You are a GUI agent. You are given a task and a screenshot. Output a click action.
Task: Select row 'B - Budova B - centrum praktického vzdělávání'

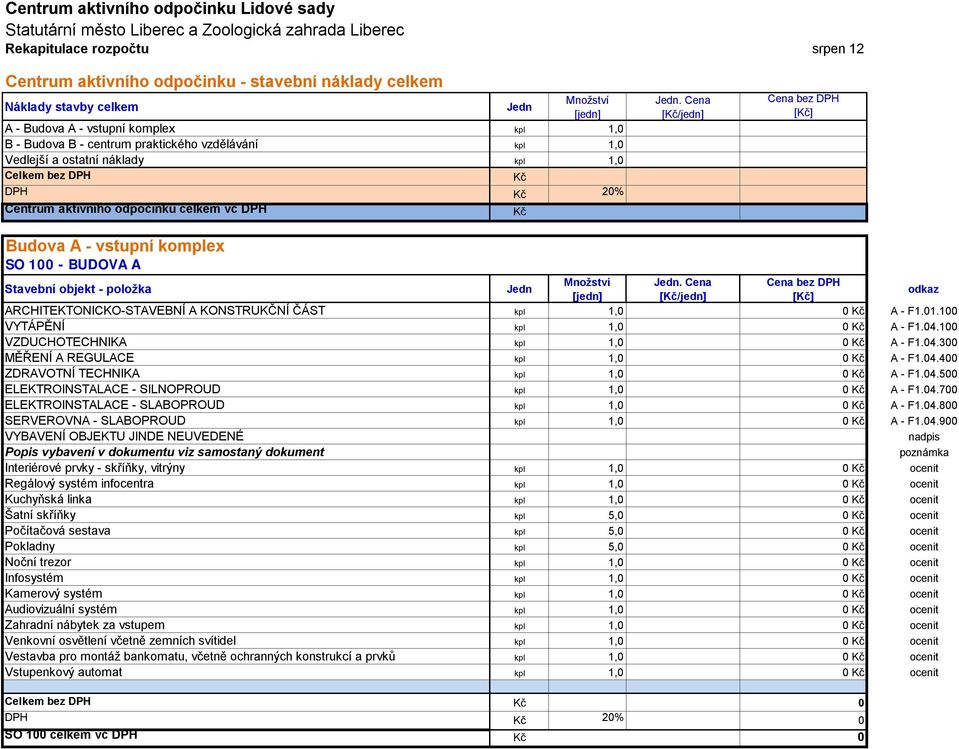(434, 144)
